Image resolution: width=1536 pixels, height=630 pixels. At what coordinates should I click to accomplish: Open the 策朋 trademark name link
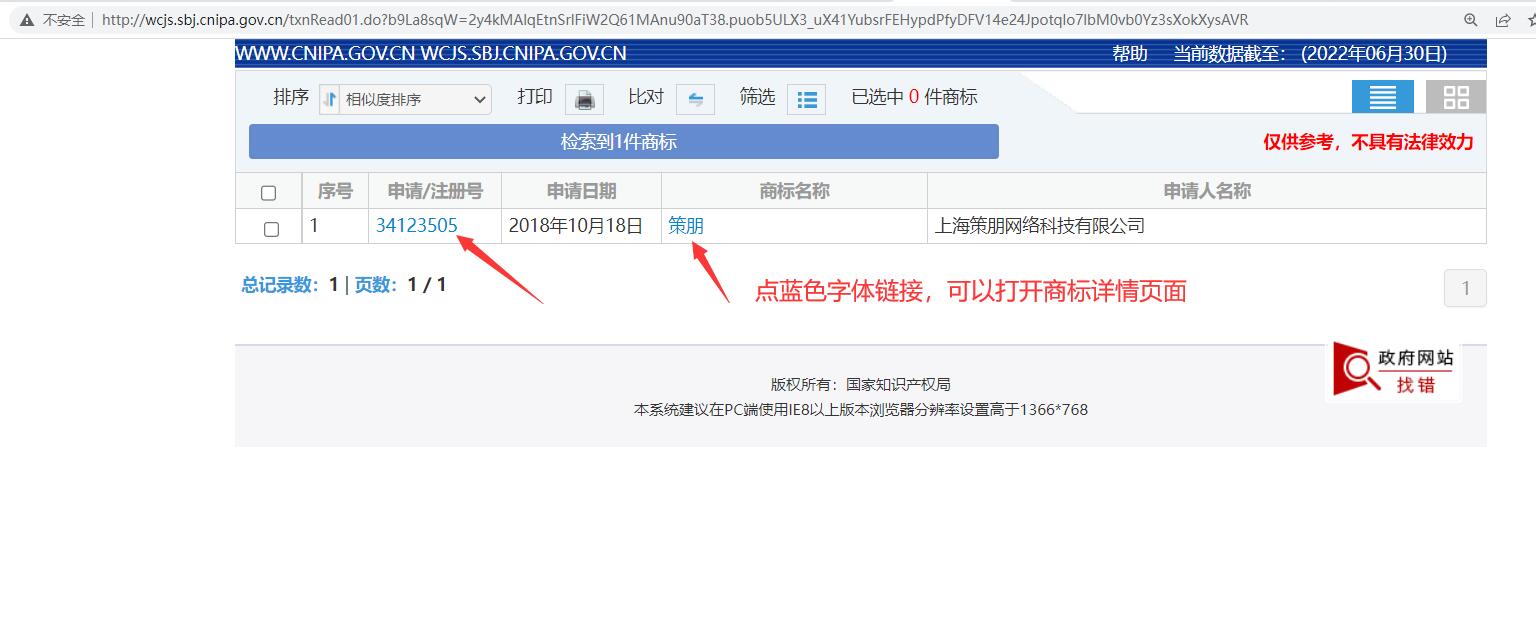(x=686, y=226)
